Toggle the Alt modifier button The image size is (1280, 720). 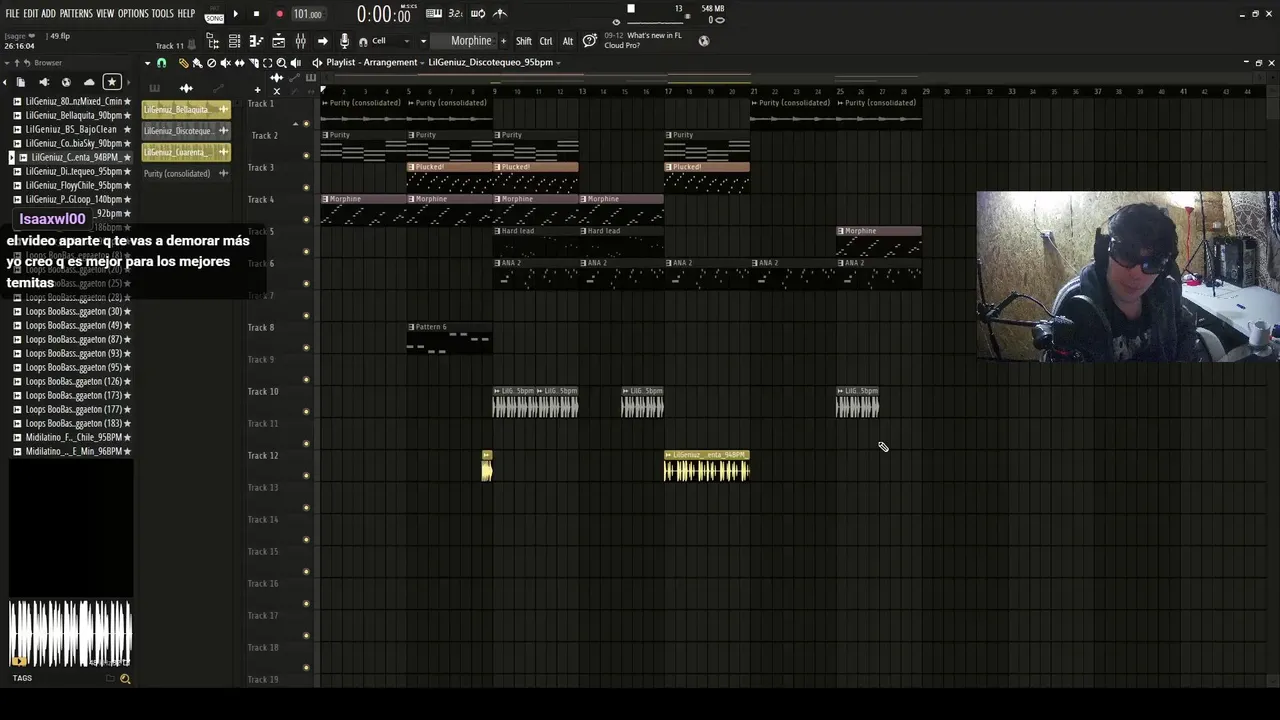(x=568, y=41)
